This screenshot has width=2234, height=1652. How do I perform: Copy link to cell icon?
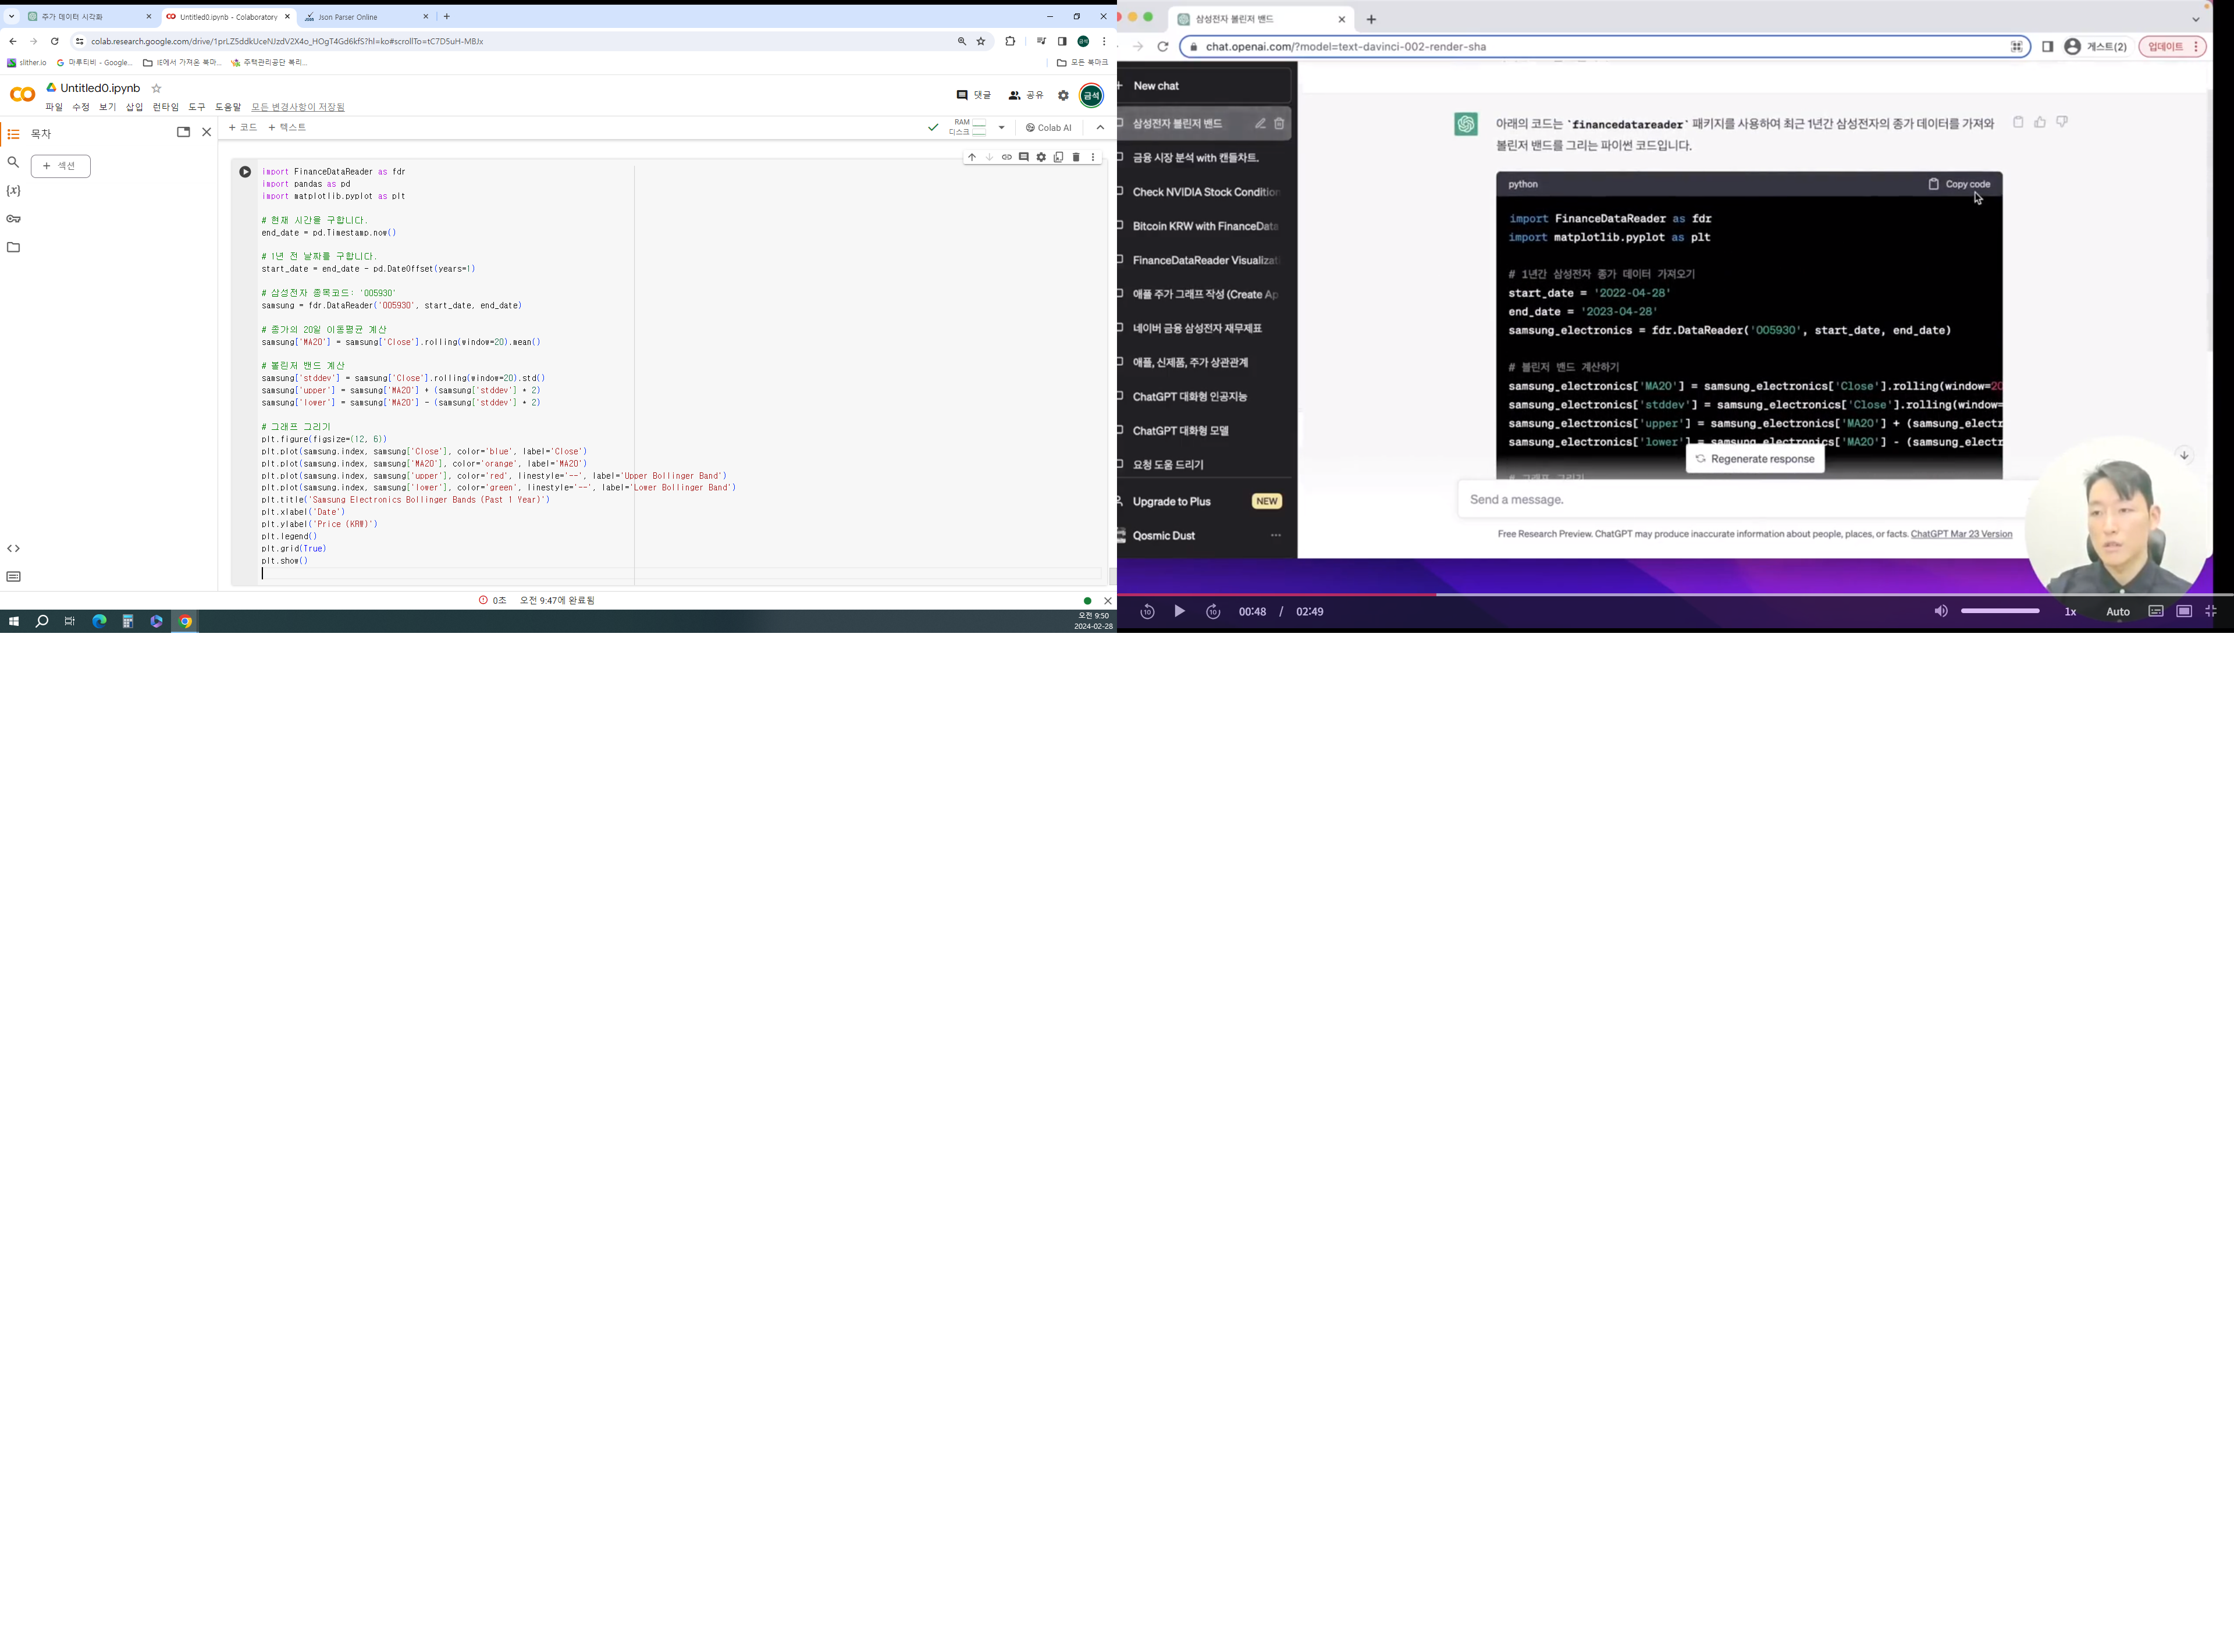click(x=1007, y=157)
